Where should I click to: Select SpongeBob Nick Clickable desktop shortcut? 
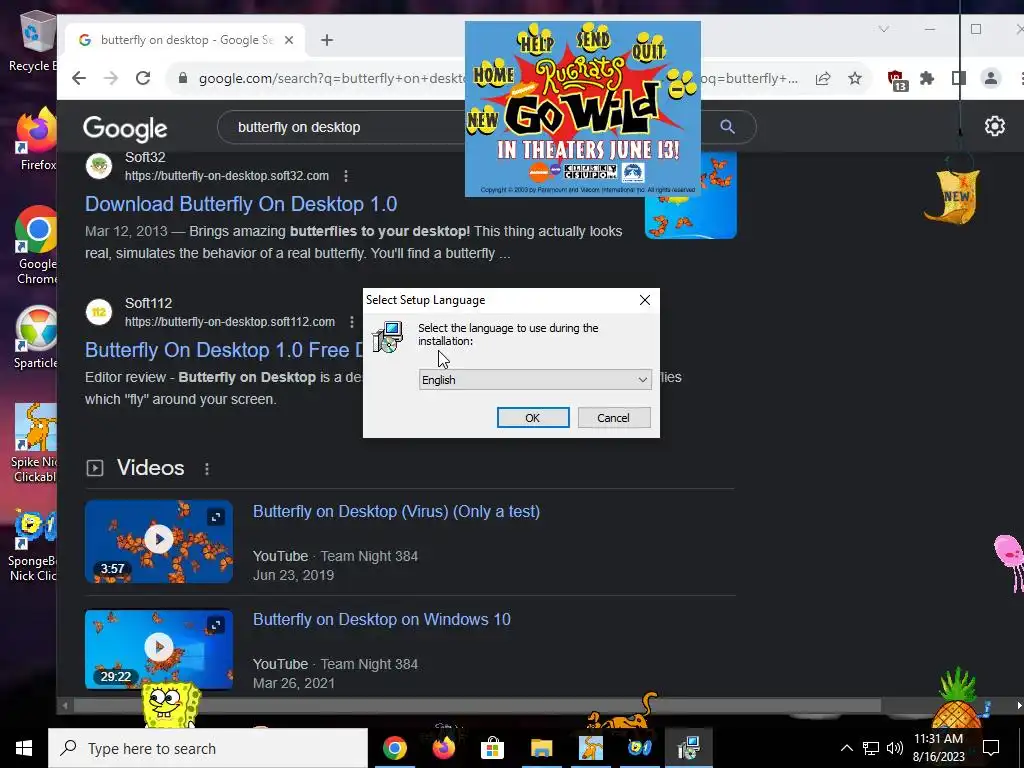coord(34,545)
